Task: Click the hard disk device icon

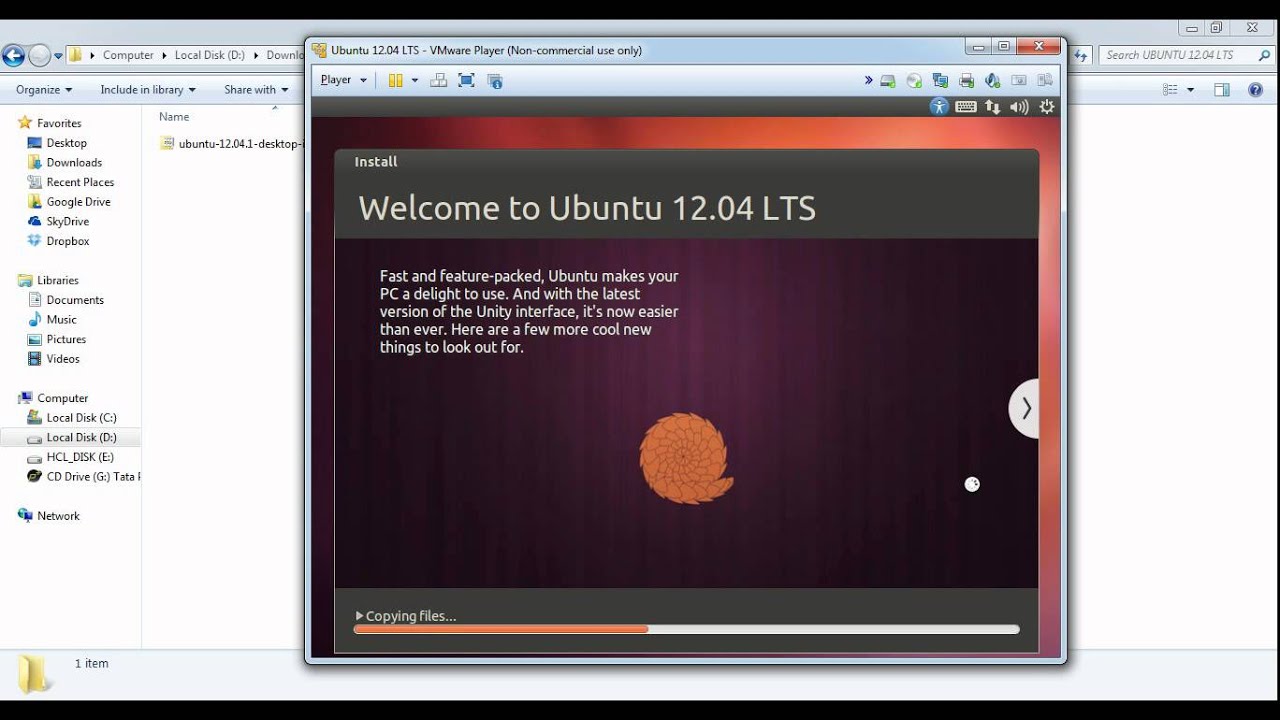Action: (888, 80)
